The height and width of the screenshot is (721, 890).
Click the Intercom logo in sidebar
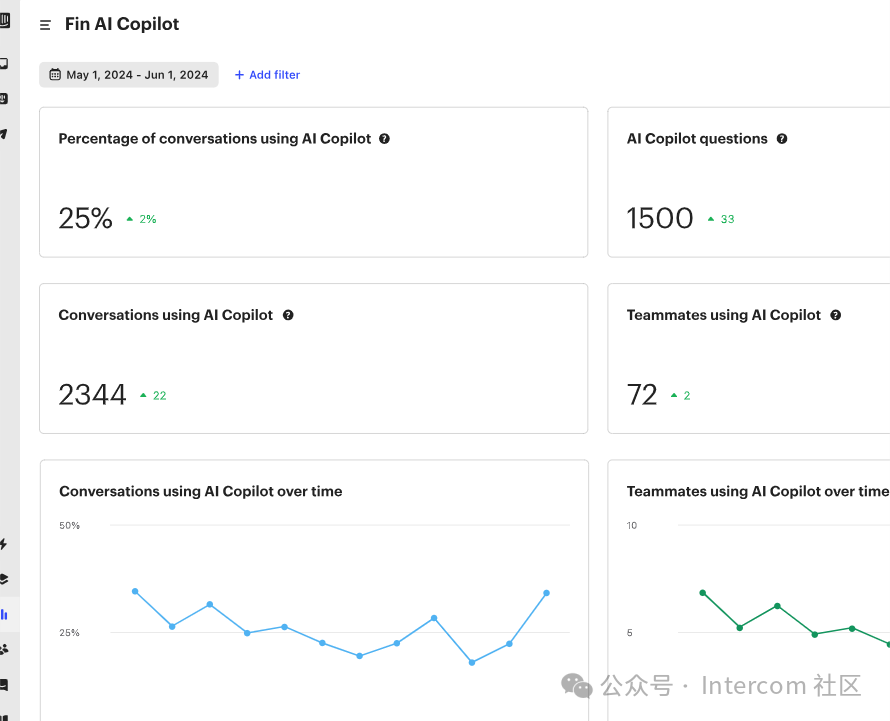point(5,21)
